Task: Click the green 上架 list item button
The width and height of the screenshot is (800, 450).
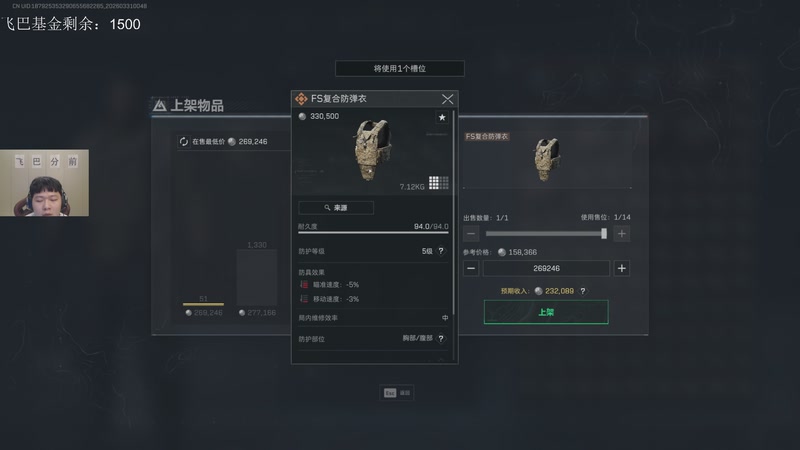Action: pyautogui.click(x=546, y=312)
